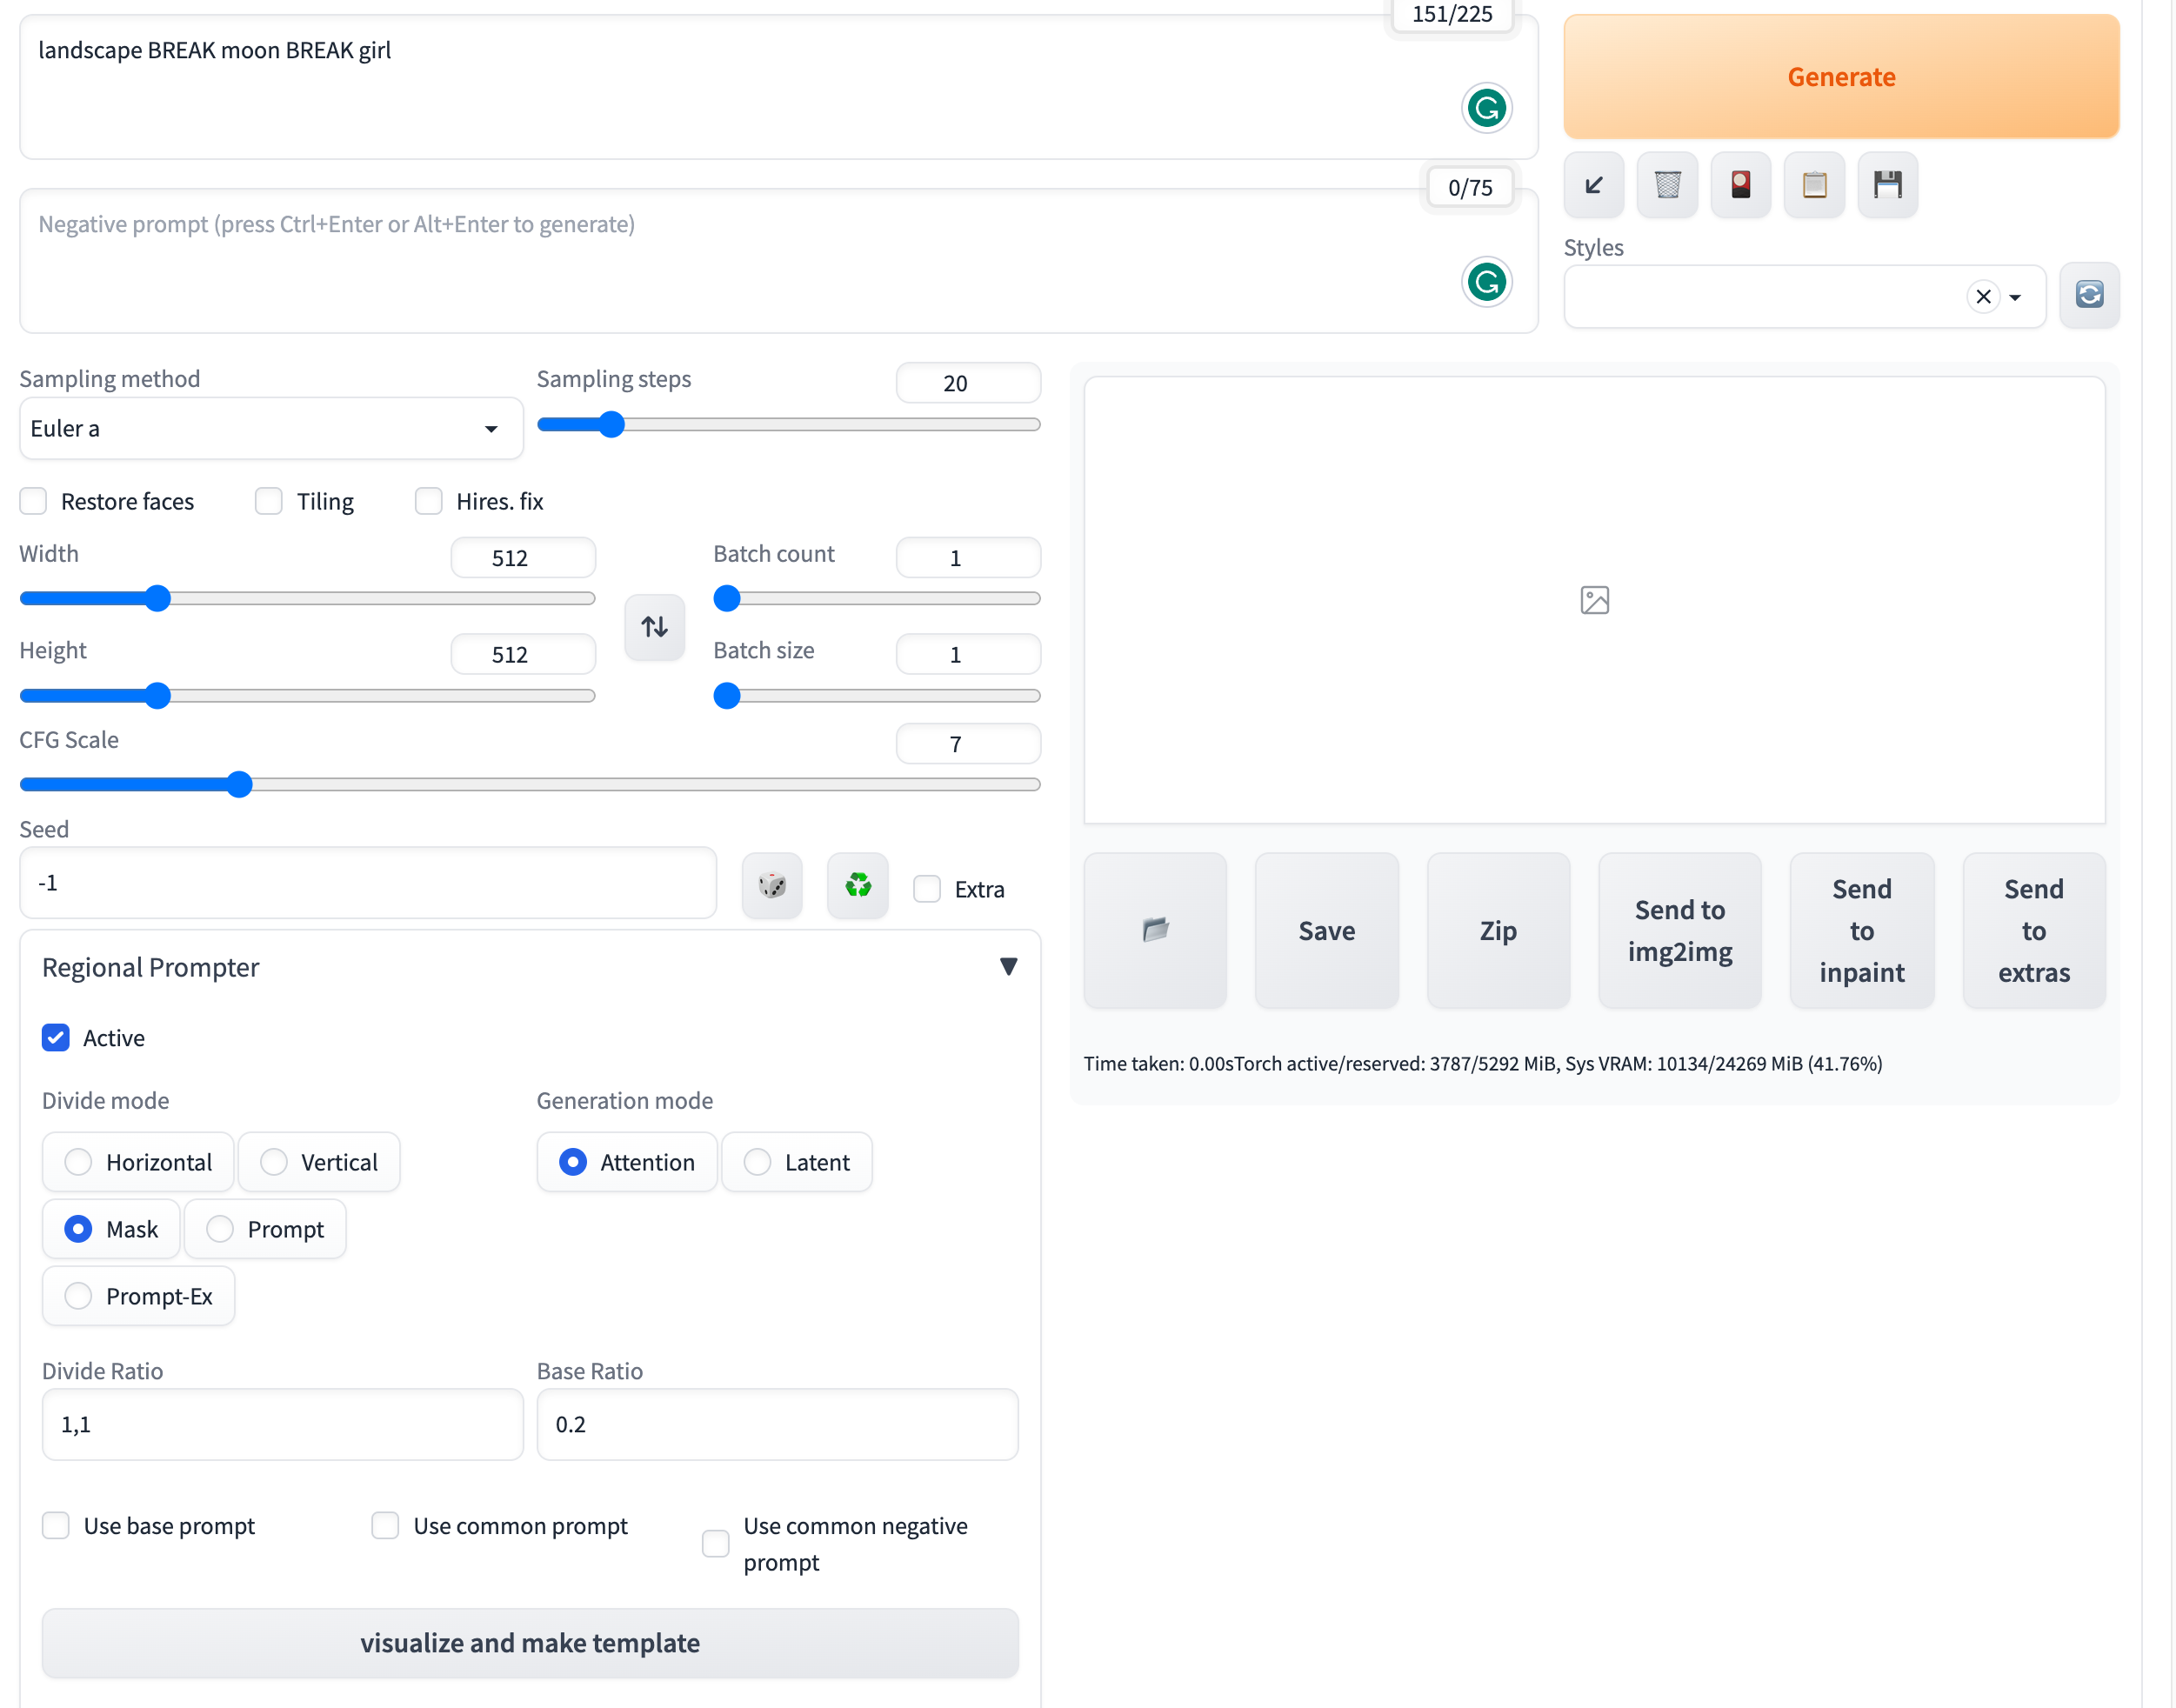The height and width of the screenshot is (1708, 2176).
Task: Enable the Hires. fix checkbox
Action: pos(429,501)
